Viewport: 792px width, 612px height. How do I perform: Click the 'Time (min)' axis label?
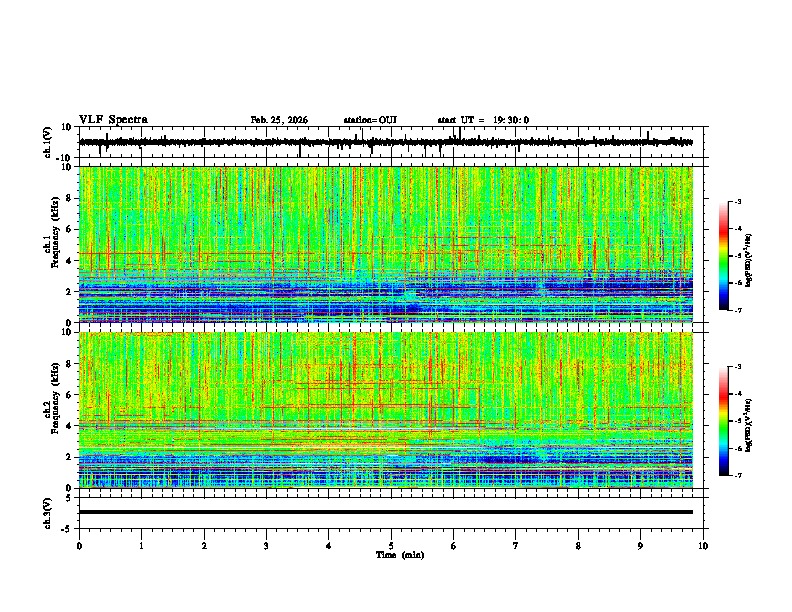tap(400, 555)
